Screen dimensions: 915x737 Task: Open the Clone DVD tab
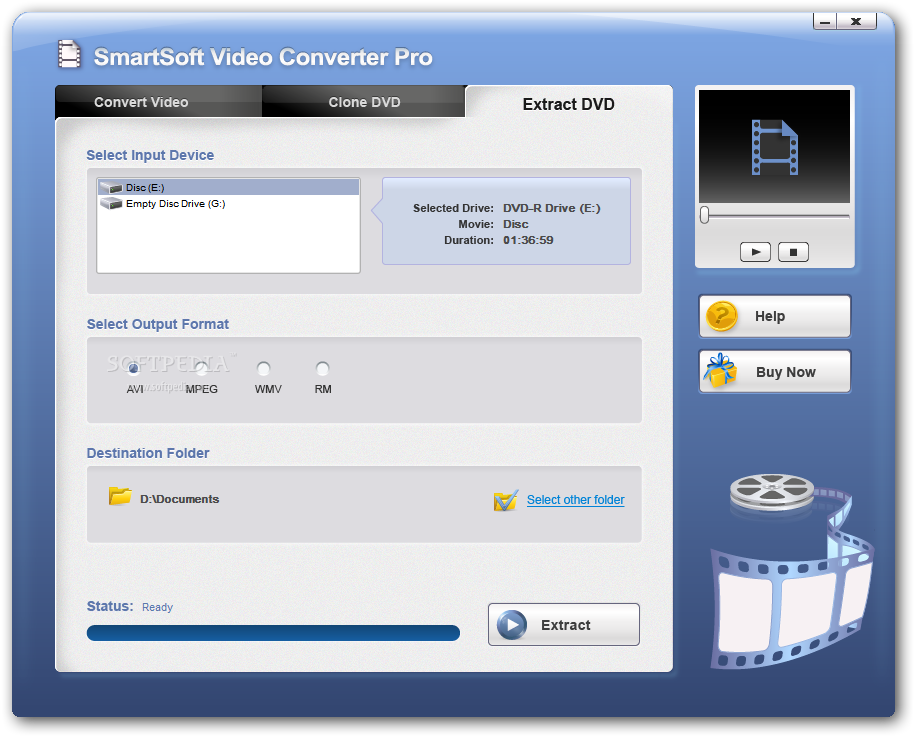pos(364,102)
